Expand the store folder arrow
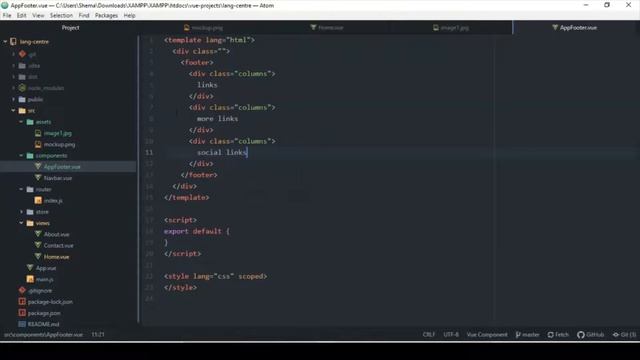Screen dimensions: 640x360 21,212
